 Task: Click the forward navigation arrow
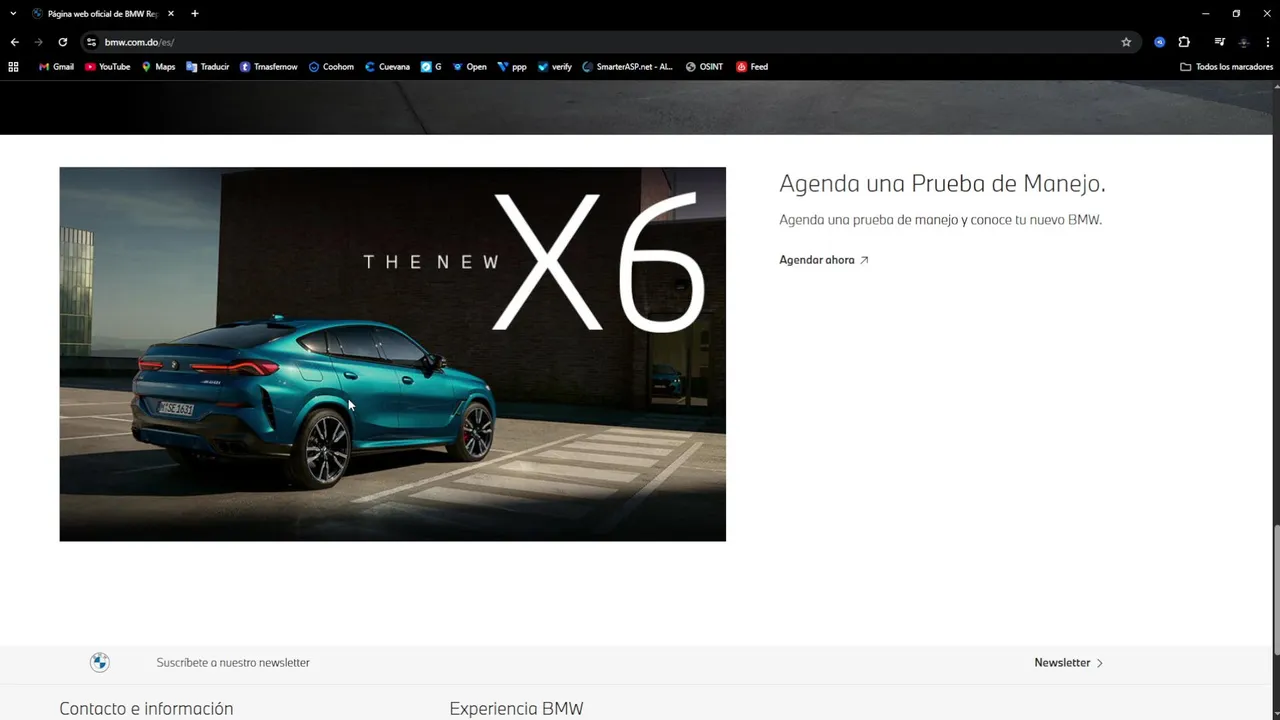(38, 42)
